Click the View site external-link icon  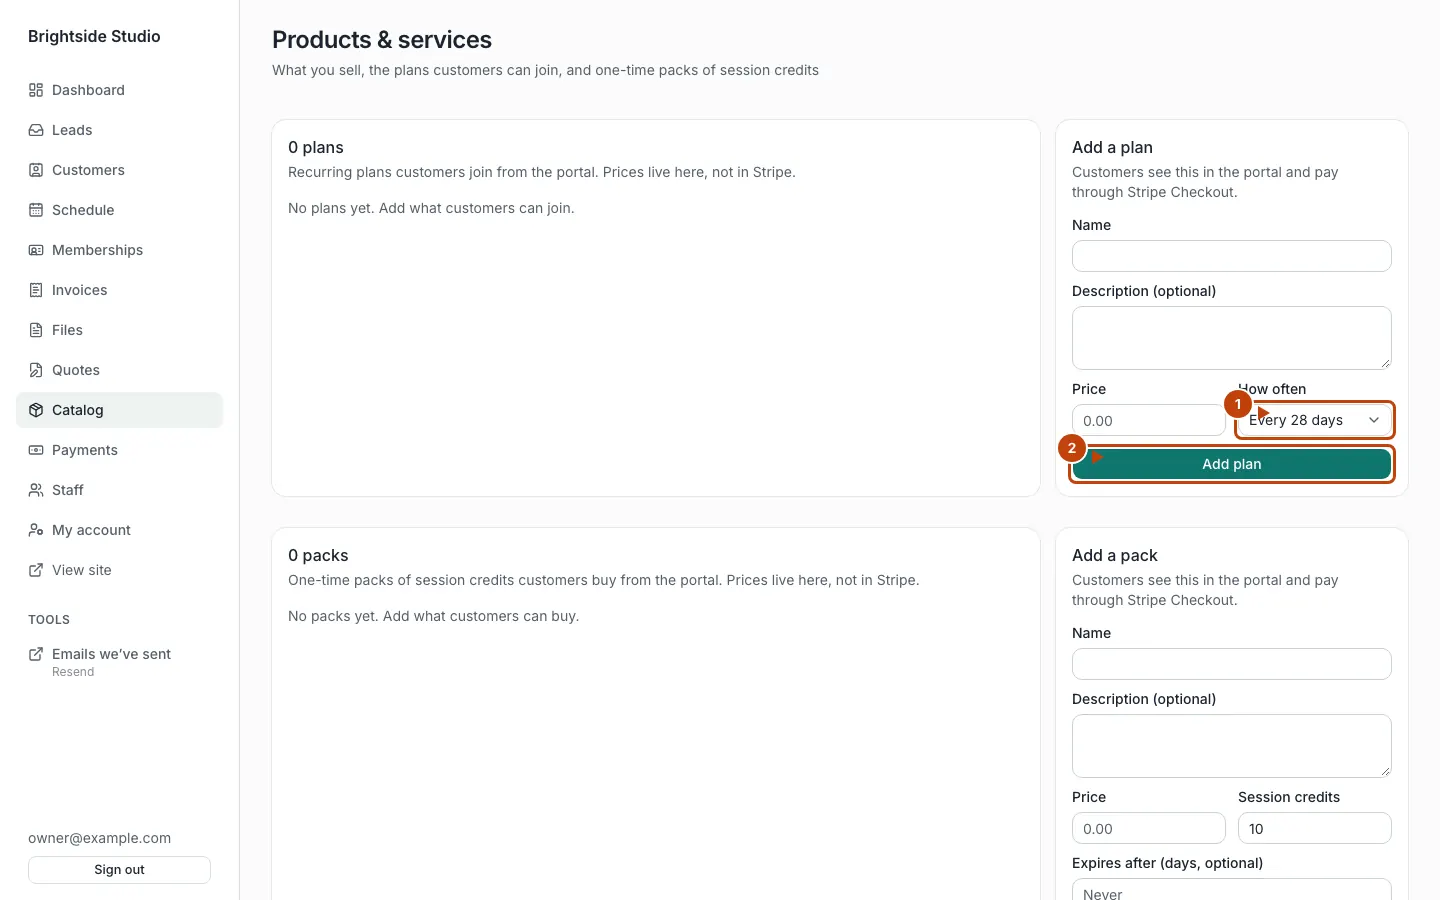pos(36,570)
